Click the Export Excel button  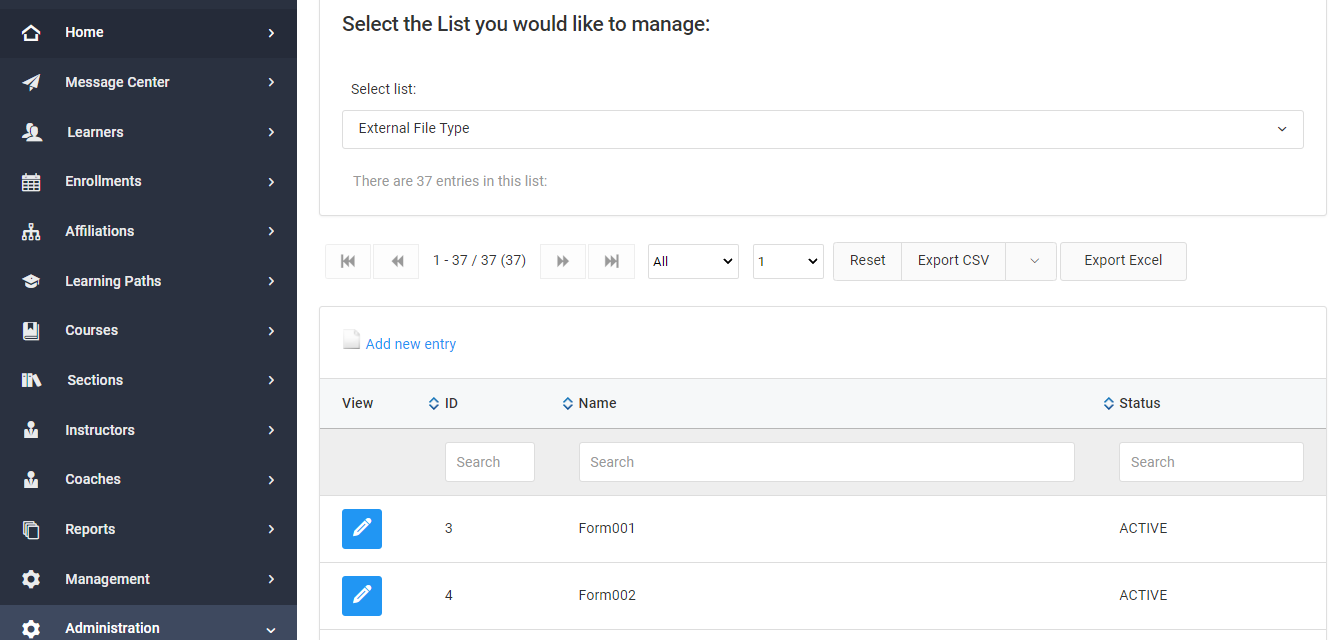pyautogui.click(x=1123, y=261)
